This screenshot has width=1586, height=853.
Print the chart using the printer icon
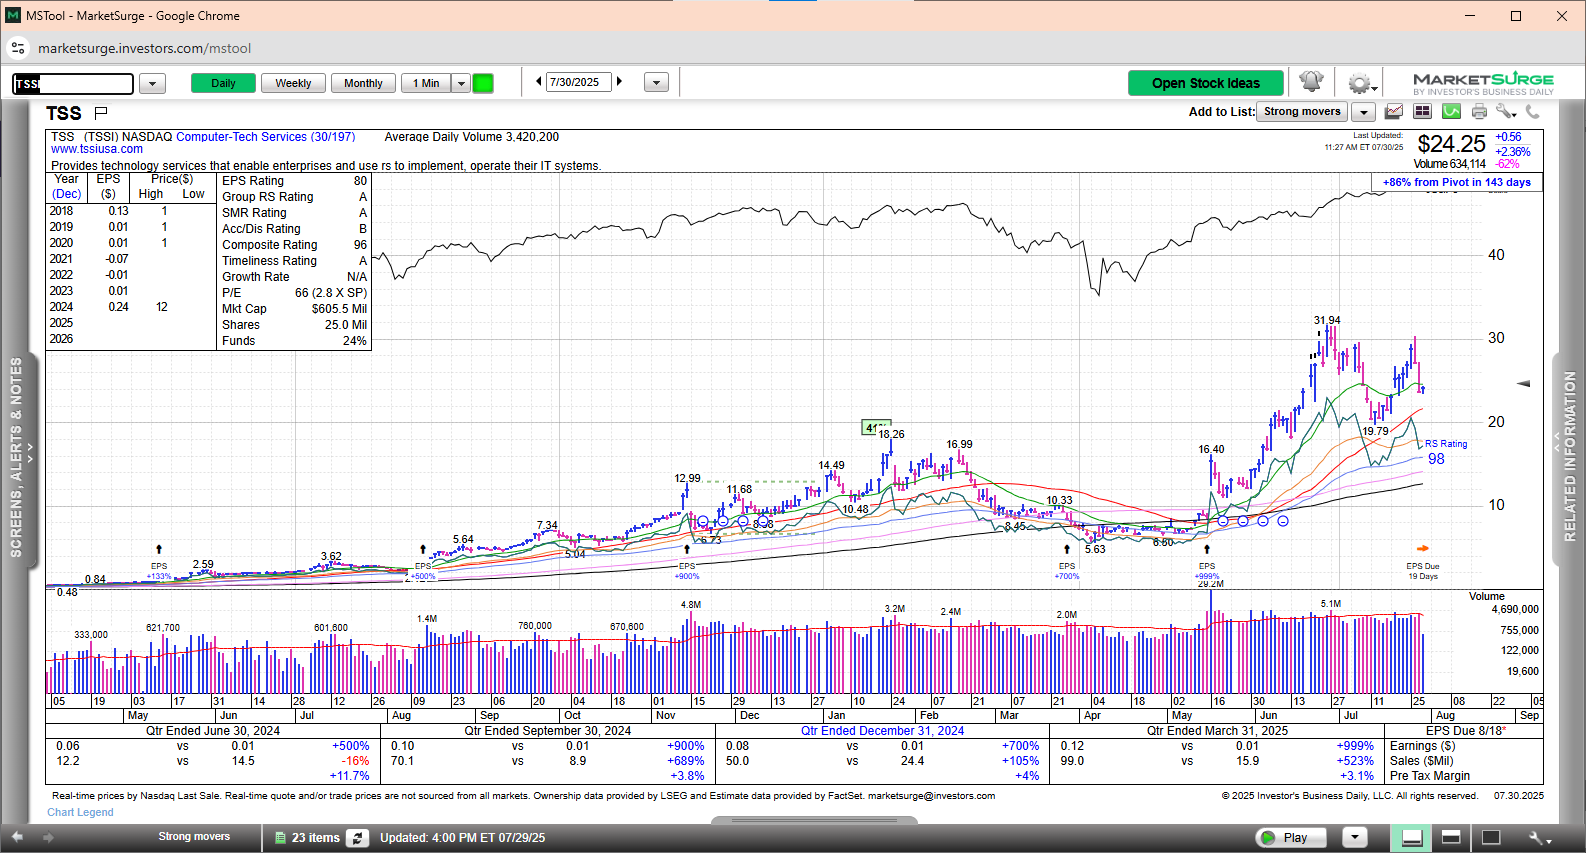(1479, 112)
